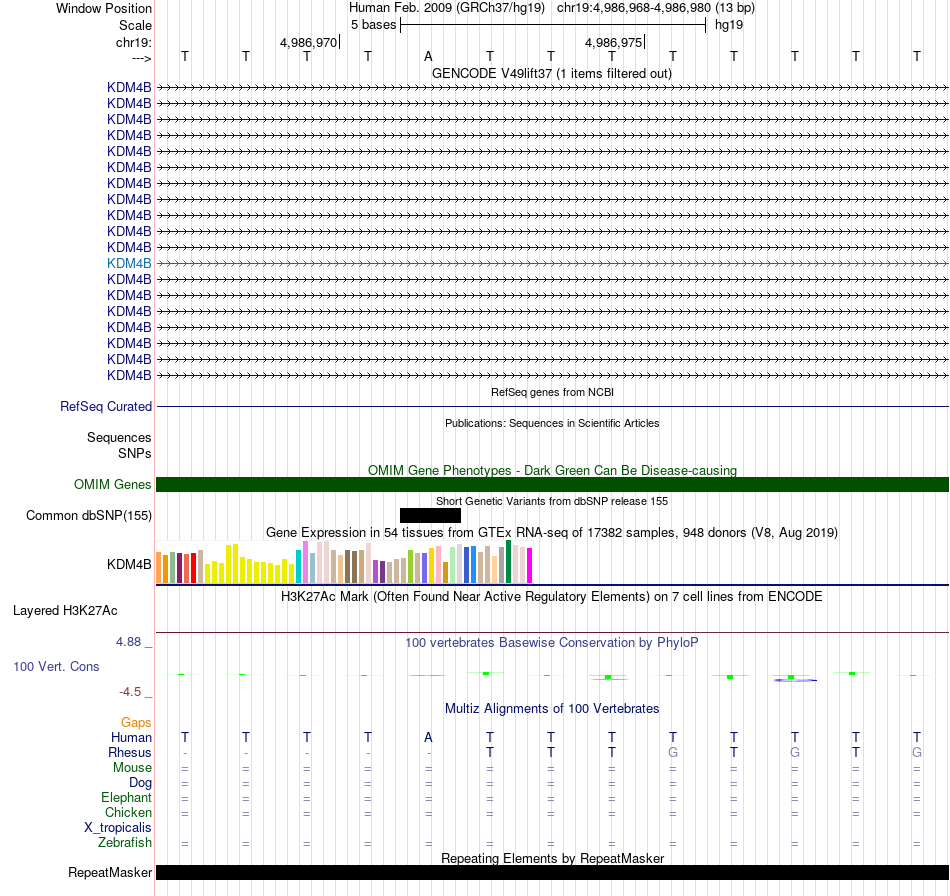Screen dimensions: 950x896
Task: Click the 4,986,975 ruler position marker
Action: pos(613,42)
